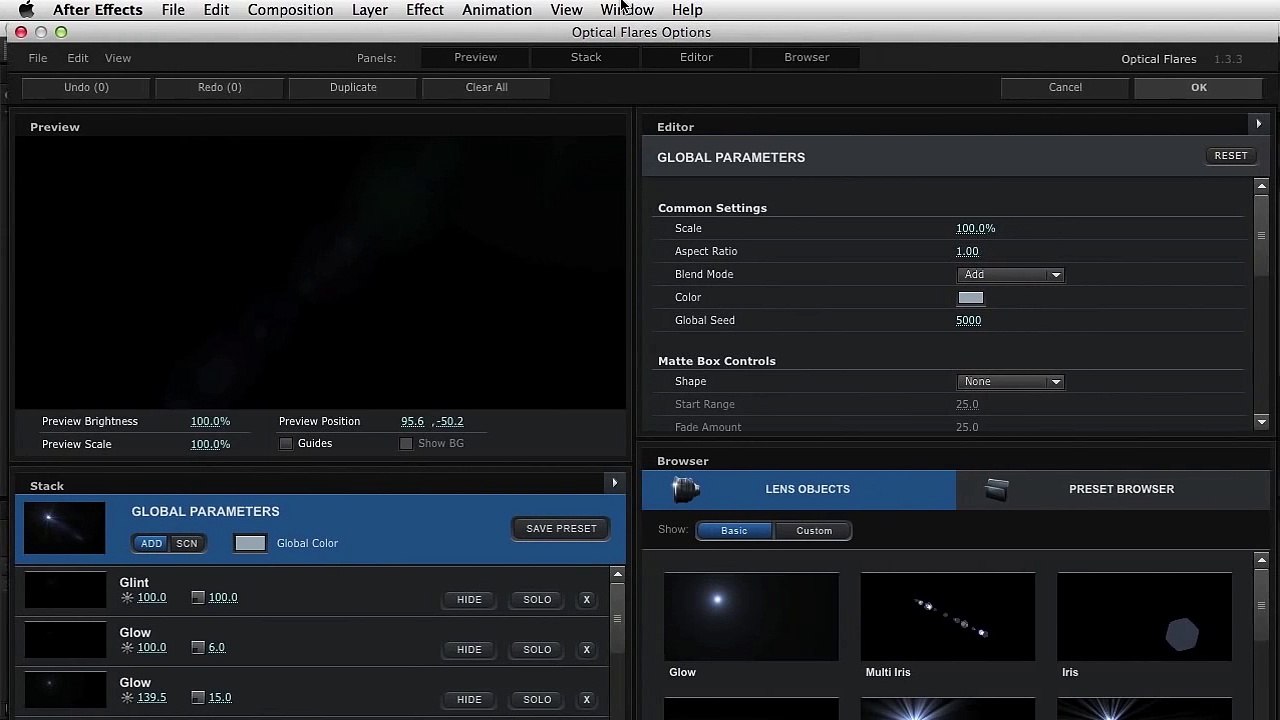Switch to Preset Browser tab

[x=1113, y=489]
